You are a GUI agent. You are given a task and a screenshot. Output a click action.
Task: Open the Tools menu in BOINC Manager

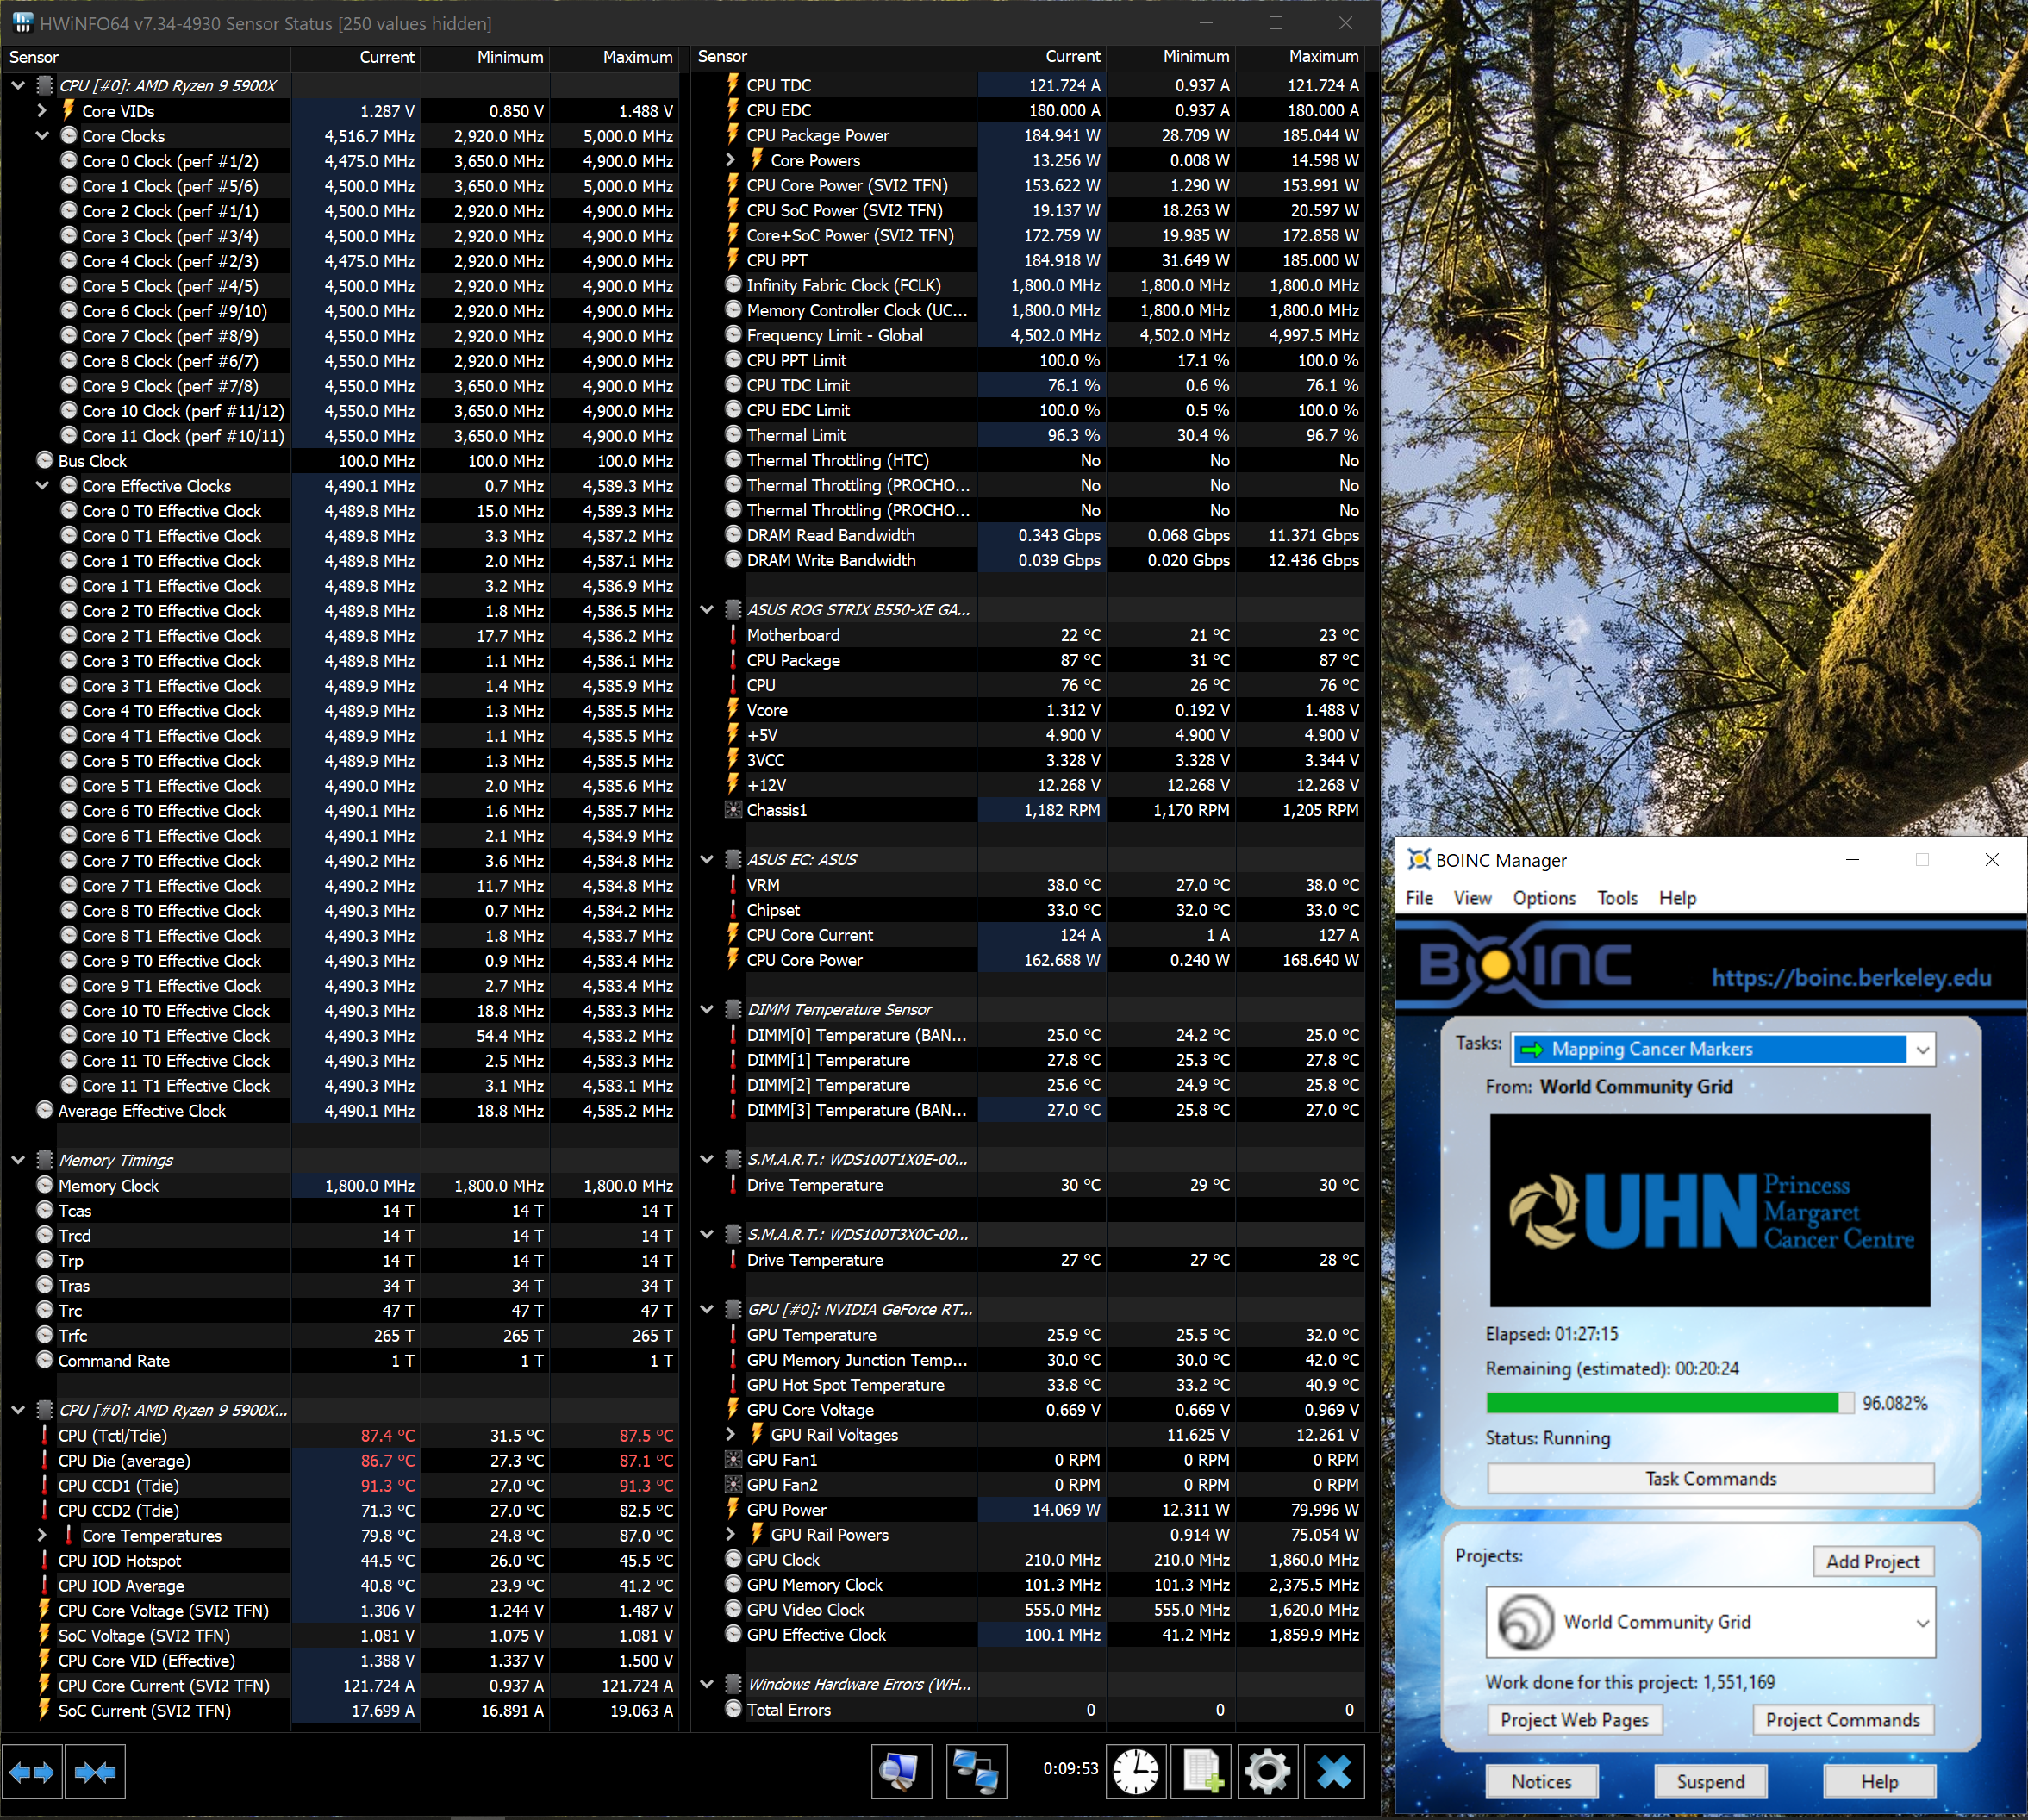click(x=1617, y=898)
